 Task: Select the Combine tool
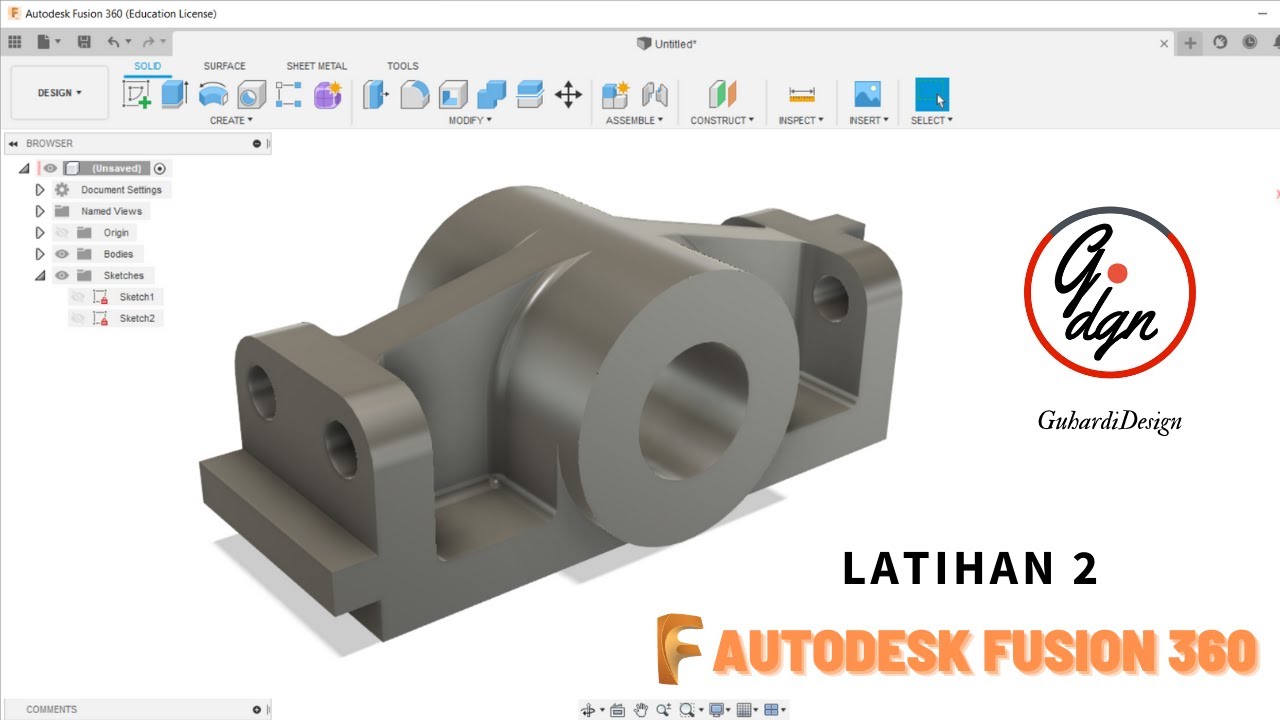(491, 95)
